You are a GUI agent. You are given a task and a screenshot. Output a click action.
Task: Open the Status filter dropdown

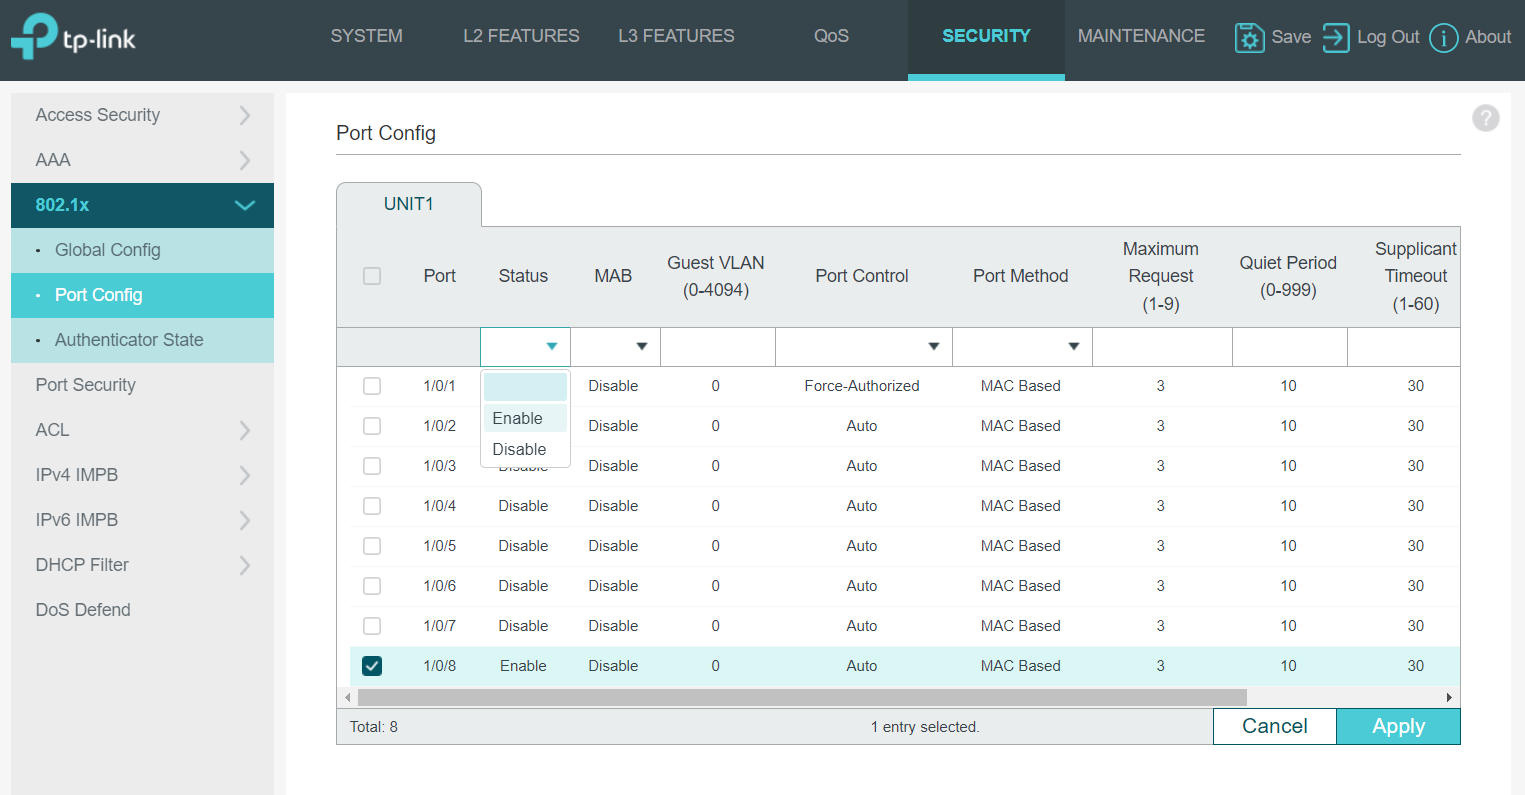coord(525,347)
